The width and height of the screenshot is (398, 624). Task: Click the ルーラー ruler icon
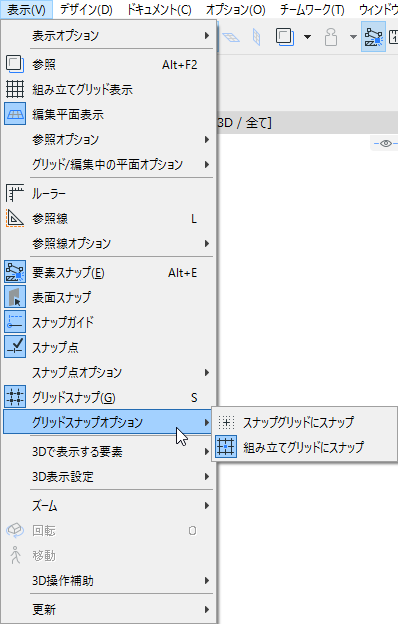pyautogui.click(x=15, y=193)
